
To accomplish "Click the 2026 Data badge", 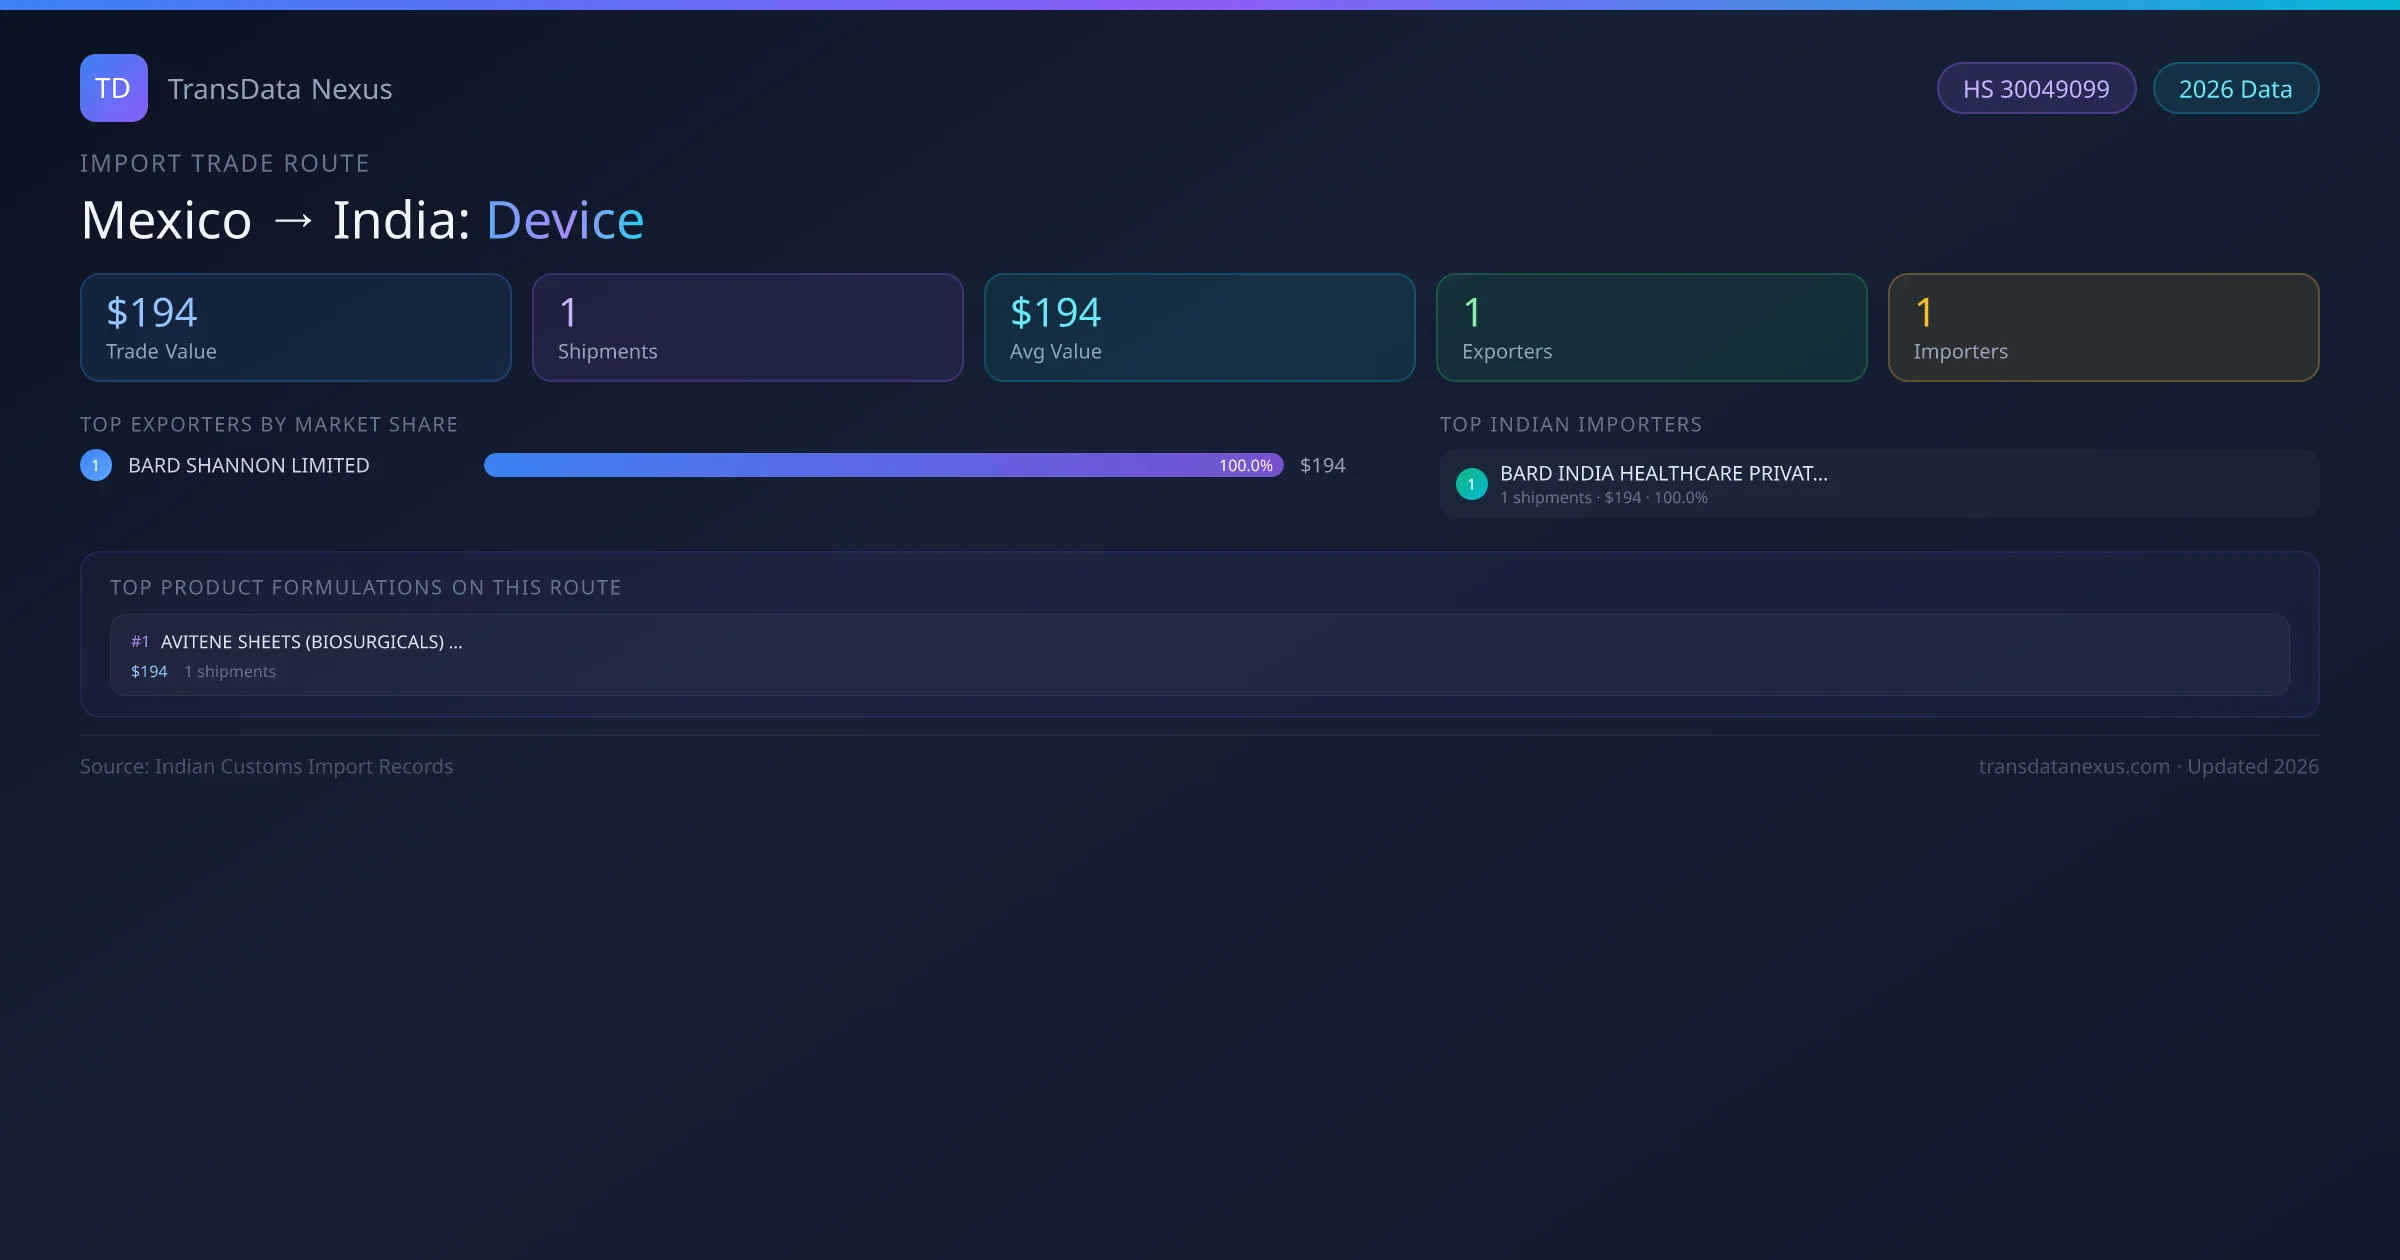I will (x=2234, y=89).
